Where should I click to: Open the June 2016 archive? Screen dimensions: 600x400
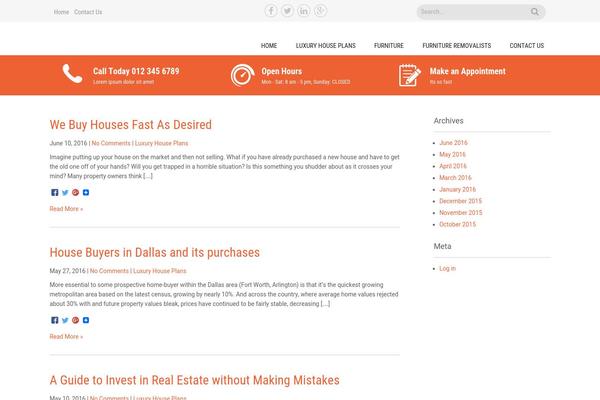tap(453, 143)
